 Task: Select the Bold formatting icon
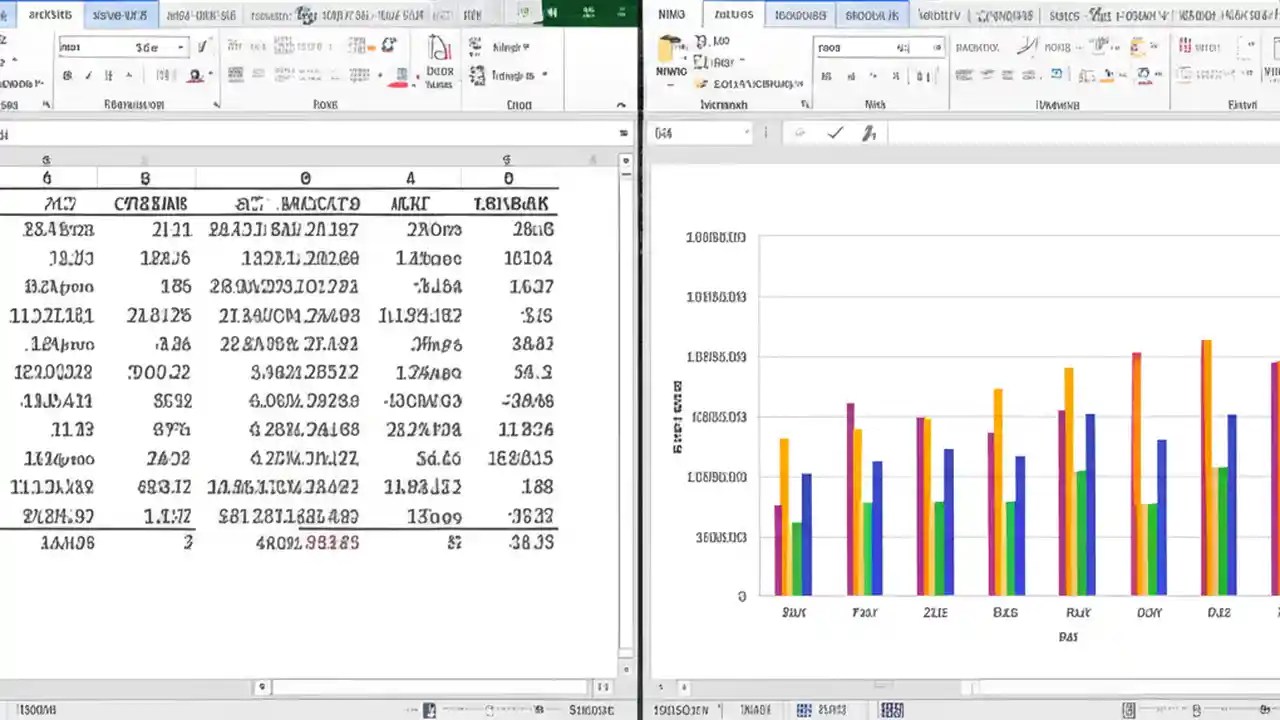[68, 76]
